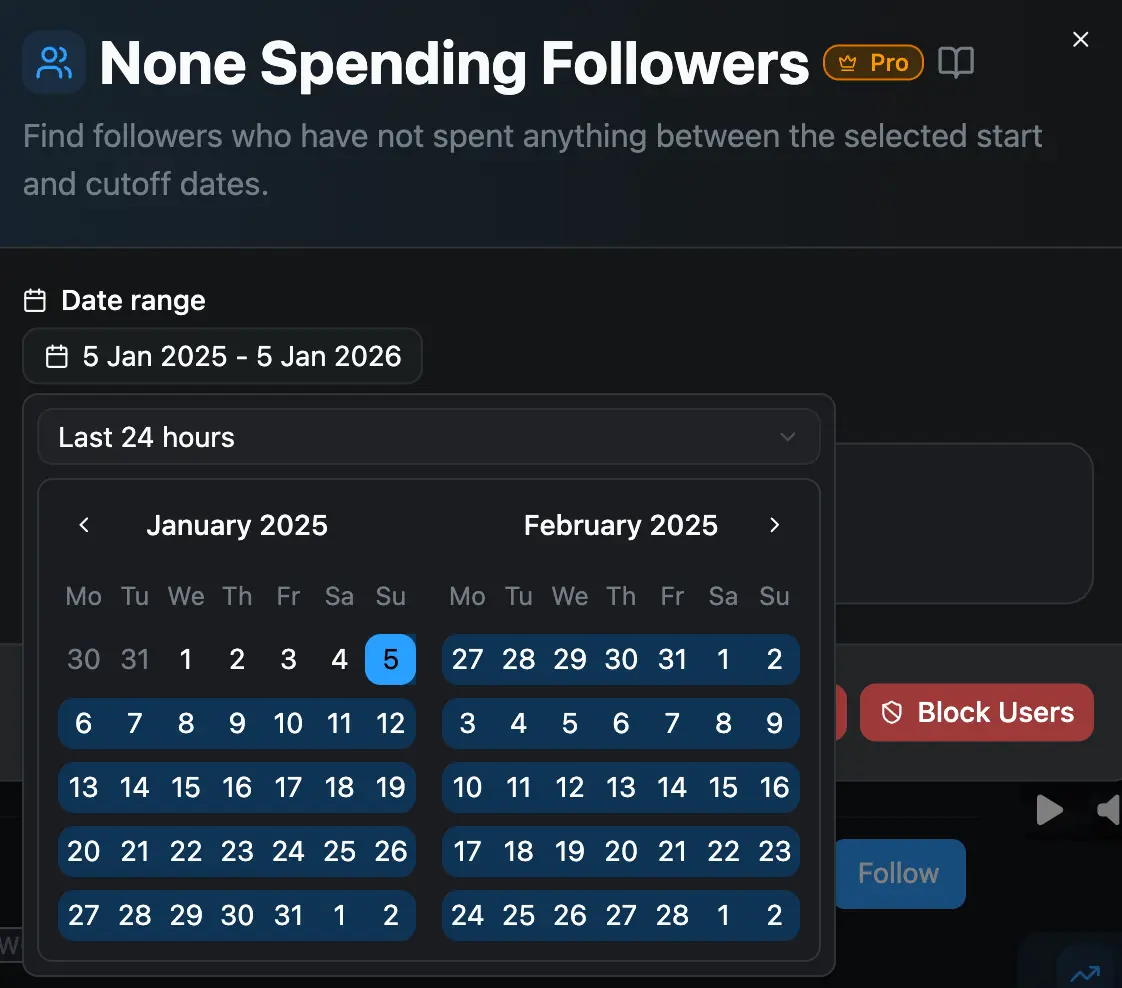This screenshot has width=1122, height=988.
Task: Select February 14 on the calendar
Action: (x=672, y=788)
